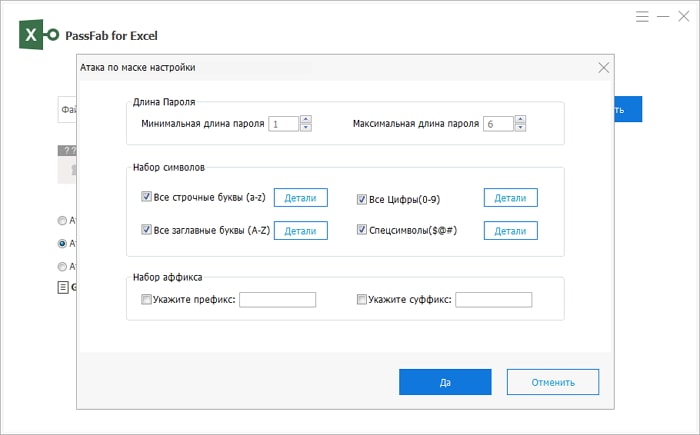700x435 pixels.
Task: Click the suffix text field
Action: 494,300
